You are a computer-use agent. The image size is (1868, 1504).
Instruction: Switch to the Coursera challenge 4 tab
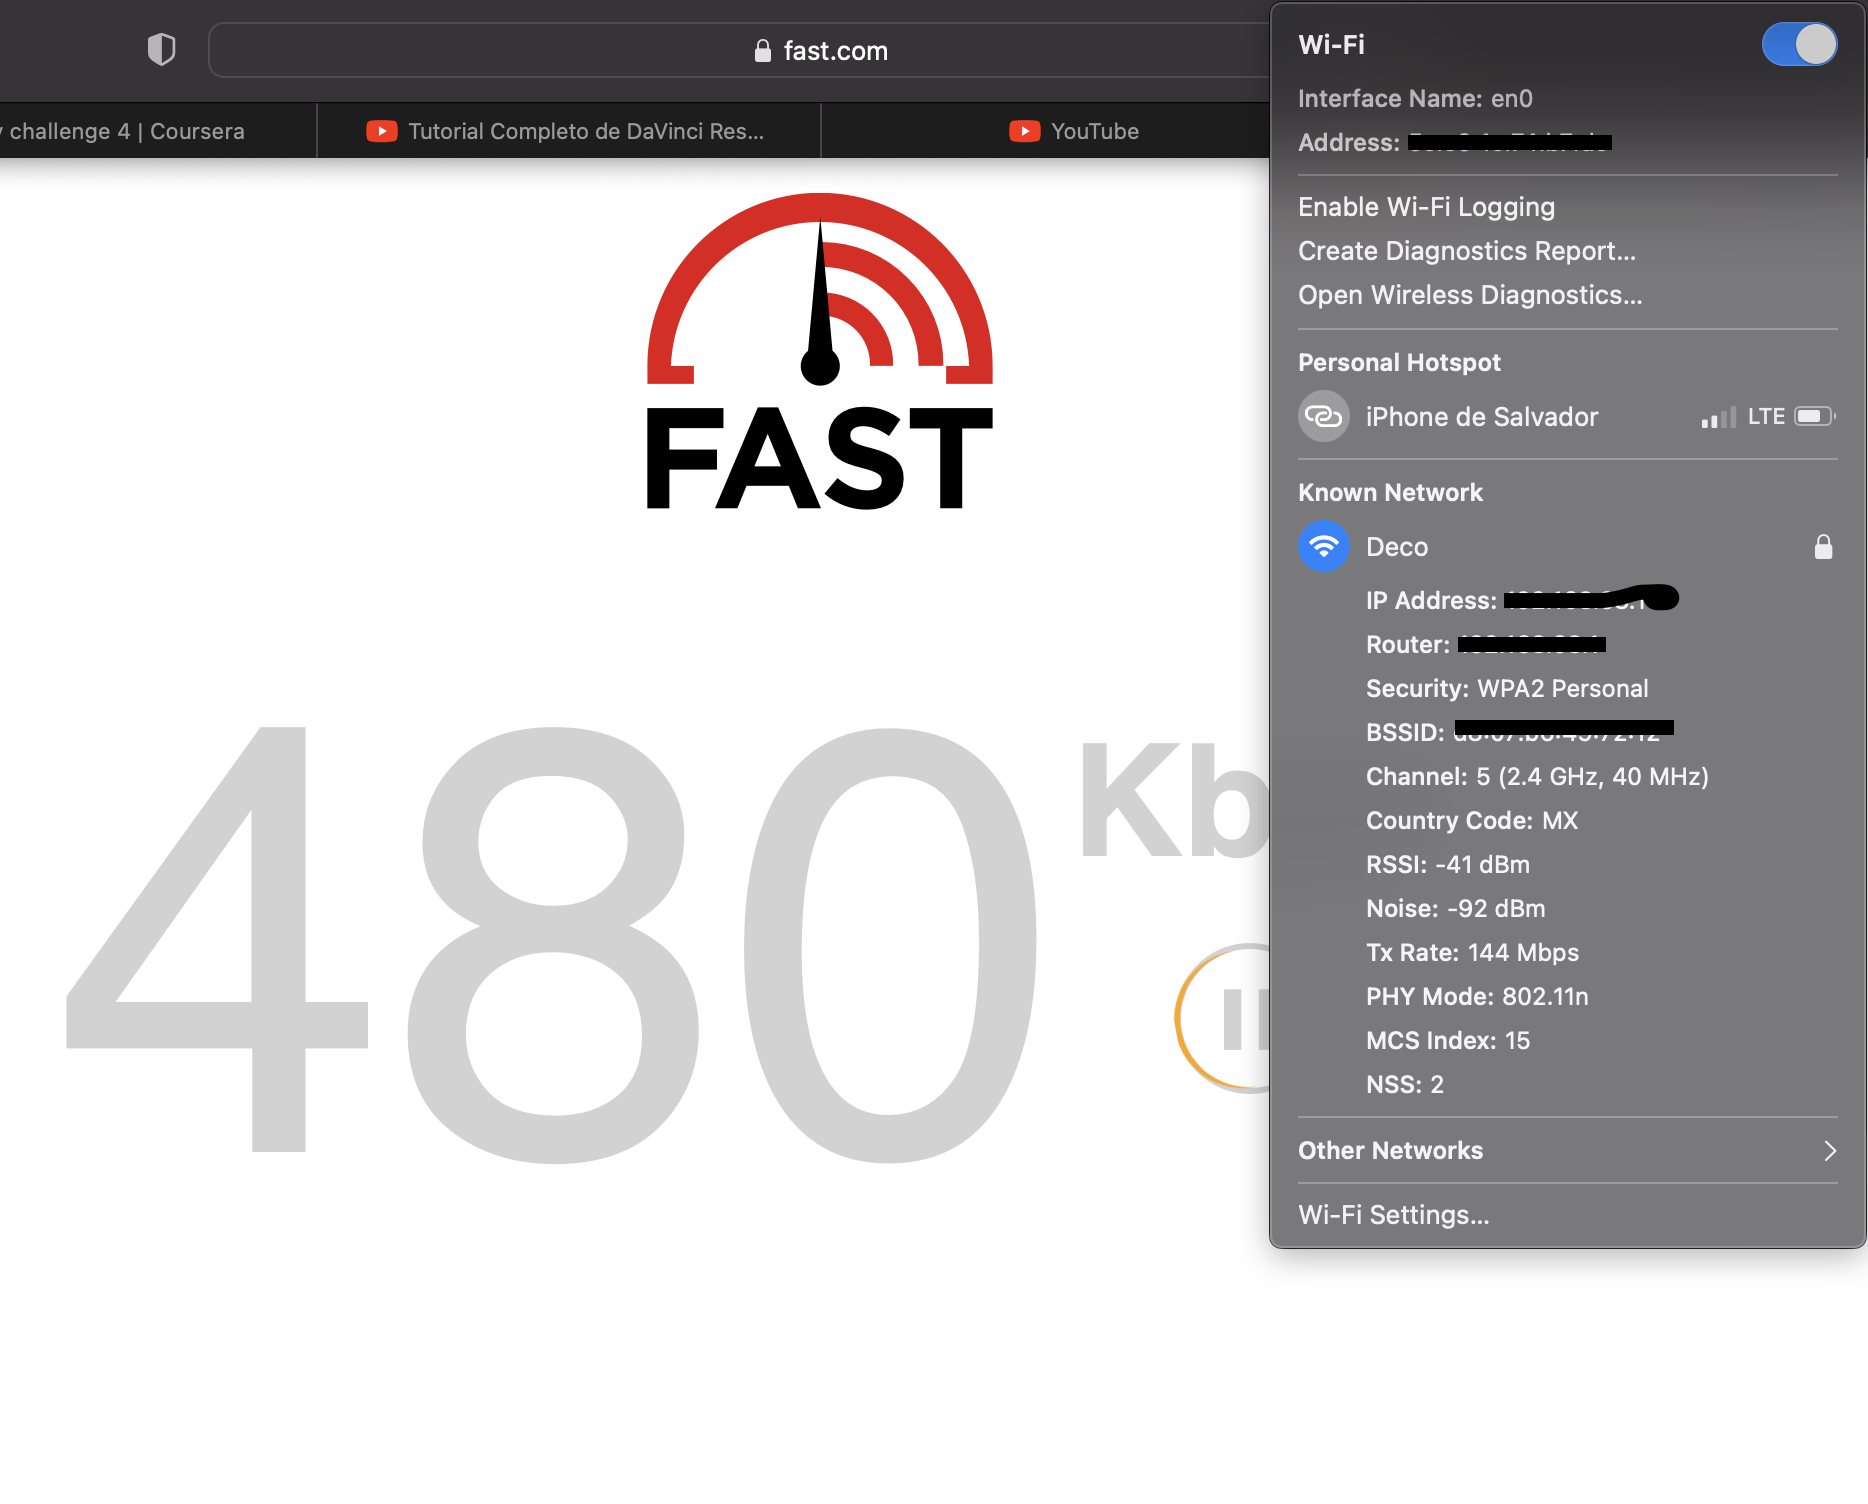coord(157,131)
